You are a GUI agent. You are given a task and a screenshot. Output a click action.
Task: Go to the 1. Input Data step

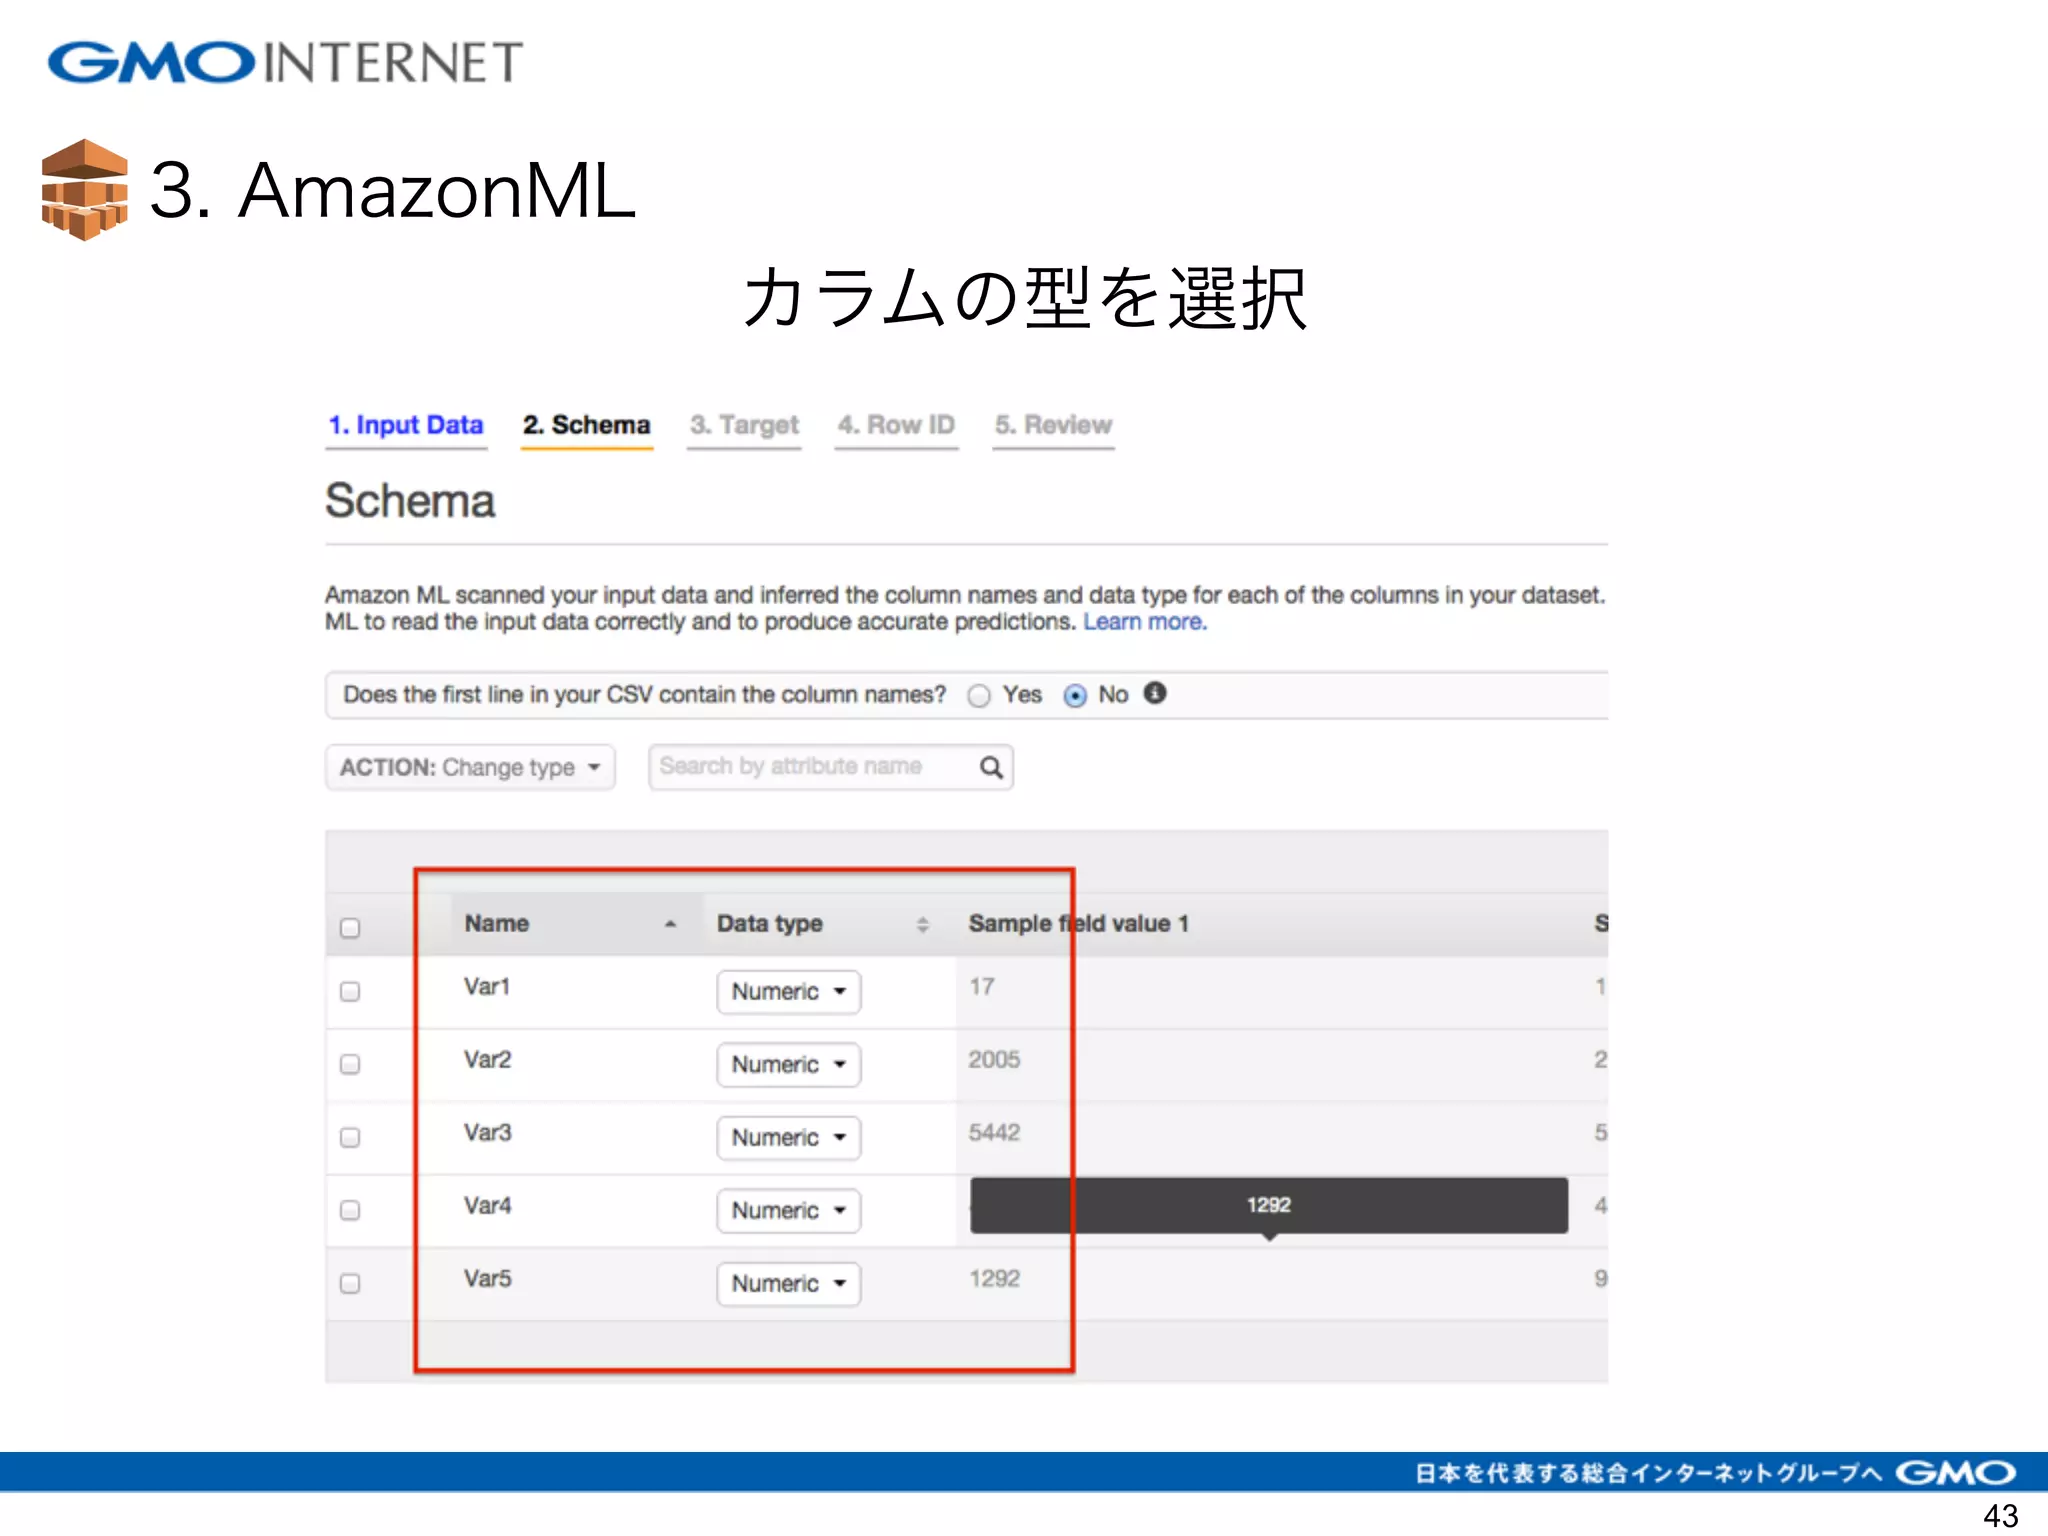[406, 425]
